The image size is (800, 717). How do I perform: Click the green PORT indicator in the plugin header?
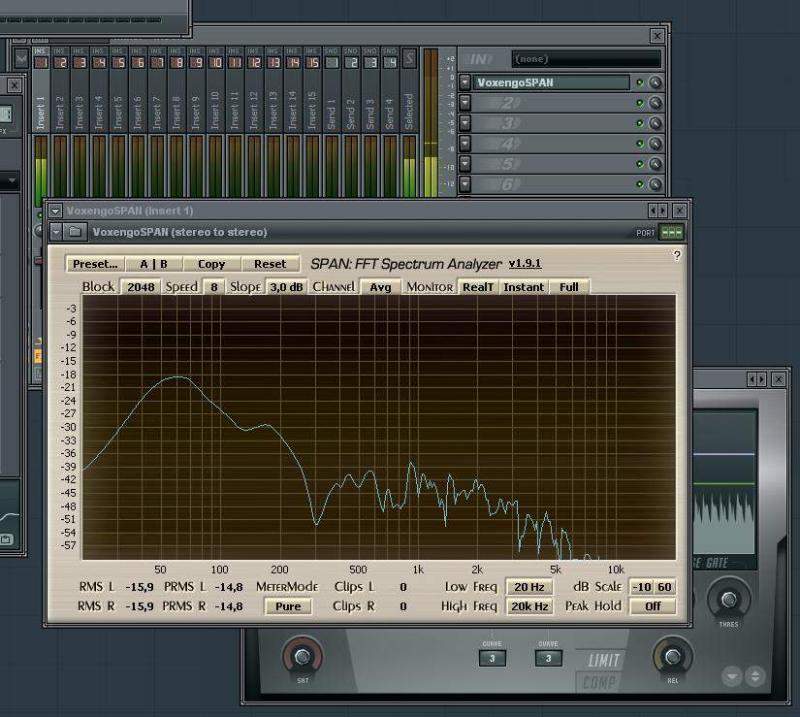pos(672,233)
